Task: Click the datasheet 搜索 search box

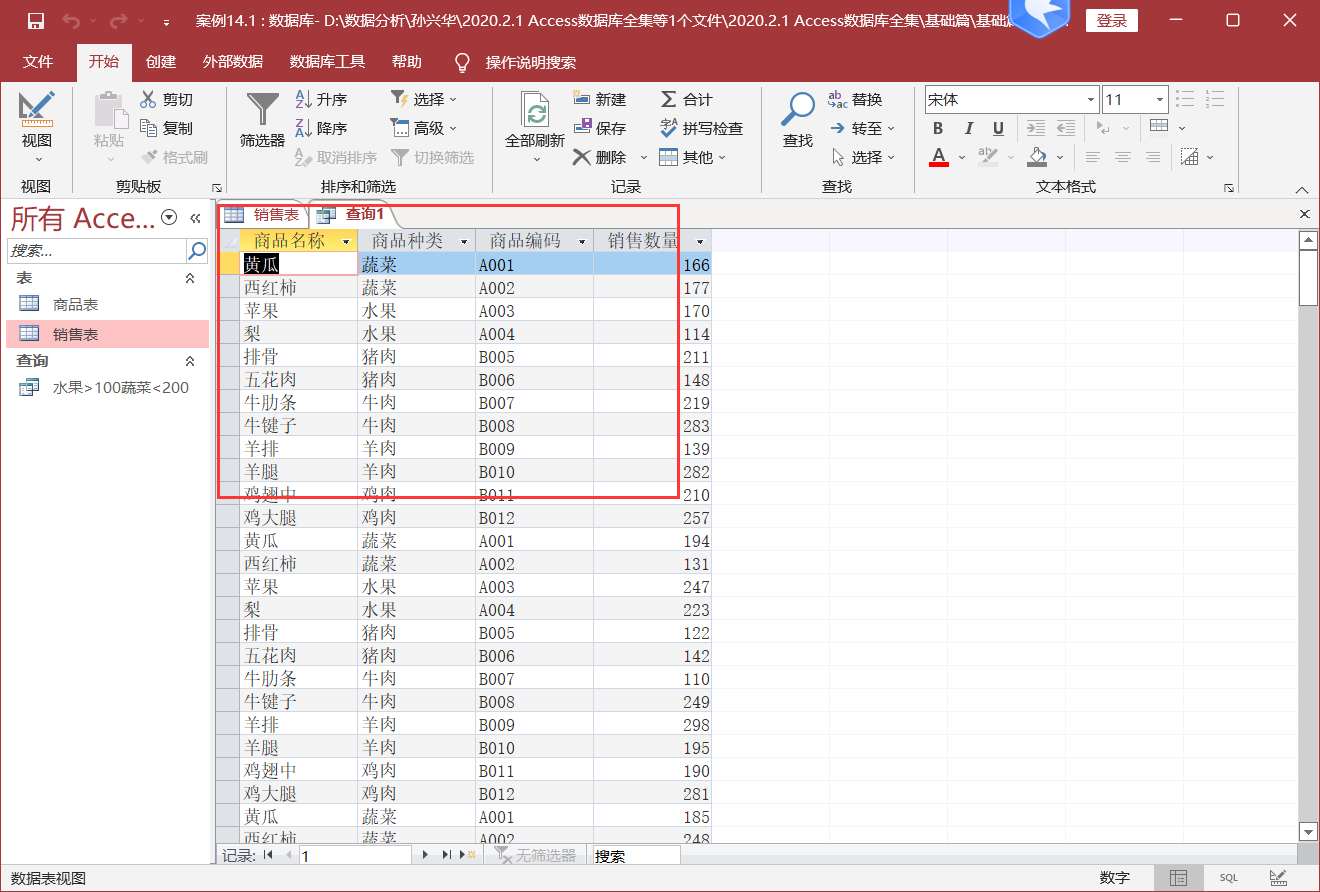Action: tap(636, 856)
